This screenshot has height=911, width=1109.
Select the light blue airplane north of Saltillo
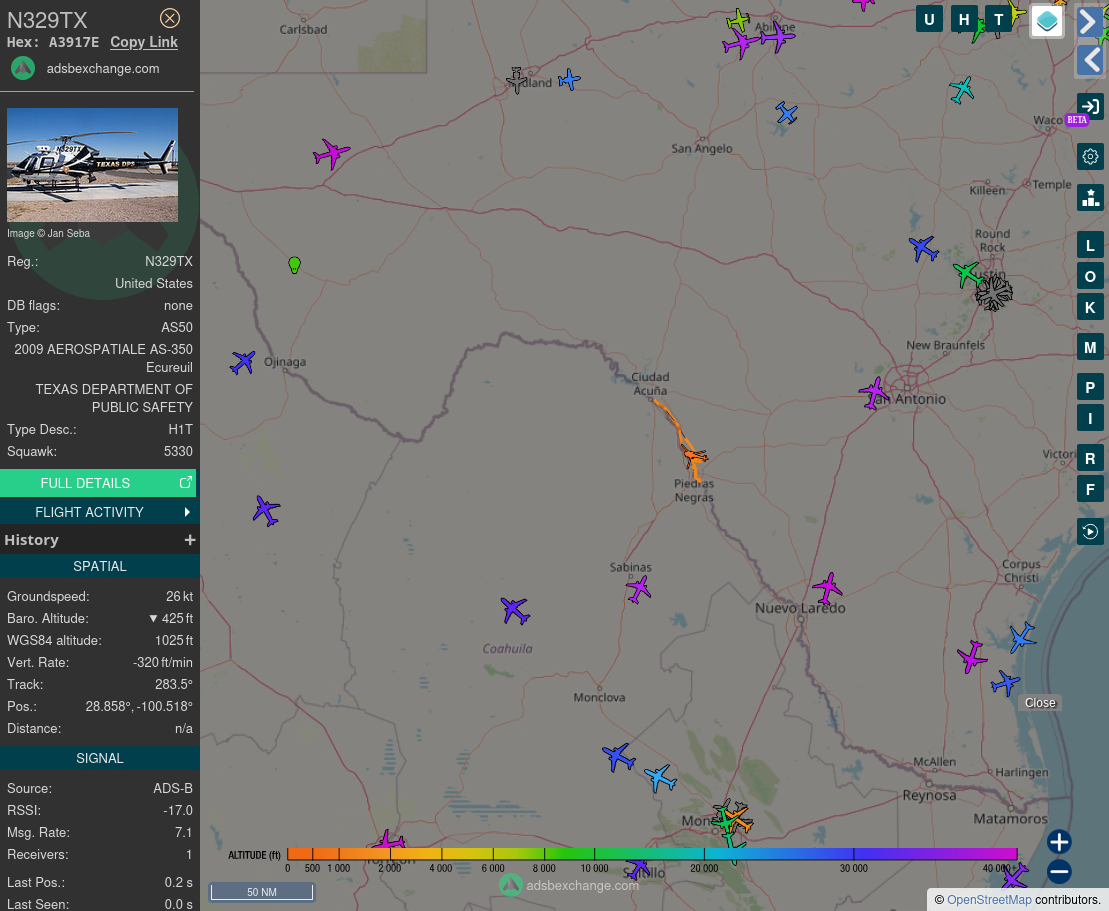(661, 778)
